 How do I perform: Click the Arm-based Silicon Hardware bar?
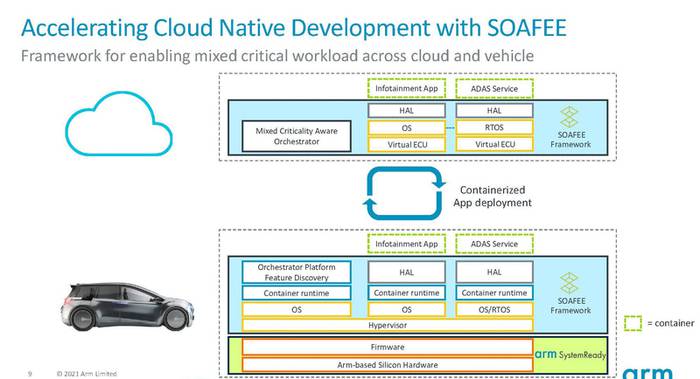point(388,365)
